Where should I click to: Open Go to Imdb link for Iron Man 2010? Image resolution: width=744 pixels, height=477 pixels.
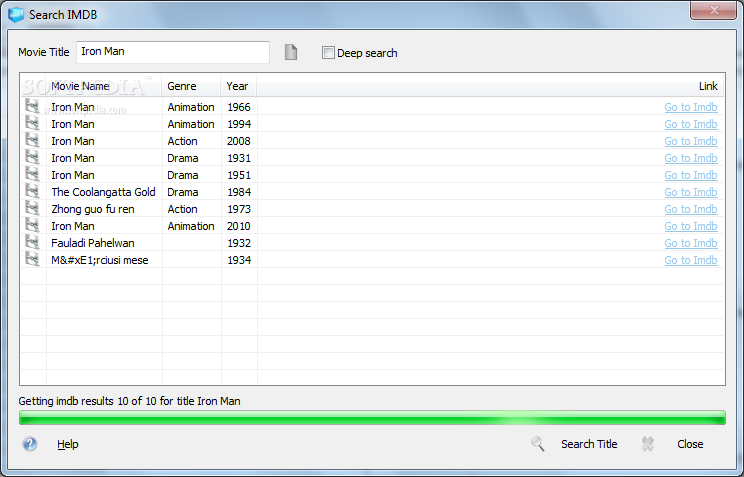tap(691, 227)
